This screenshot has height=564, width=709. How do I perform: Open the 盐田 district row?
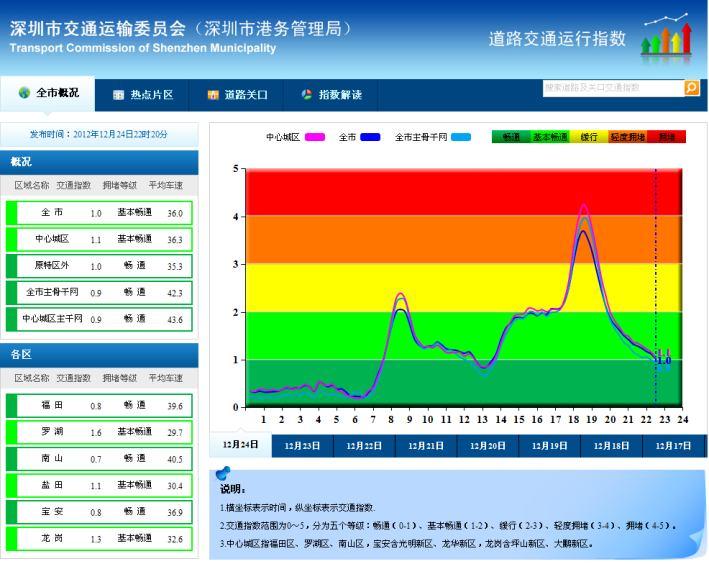(99, 485)
